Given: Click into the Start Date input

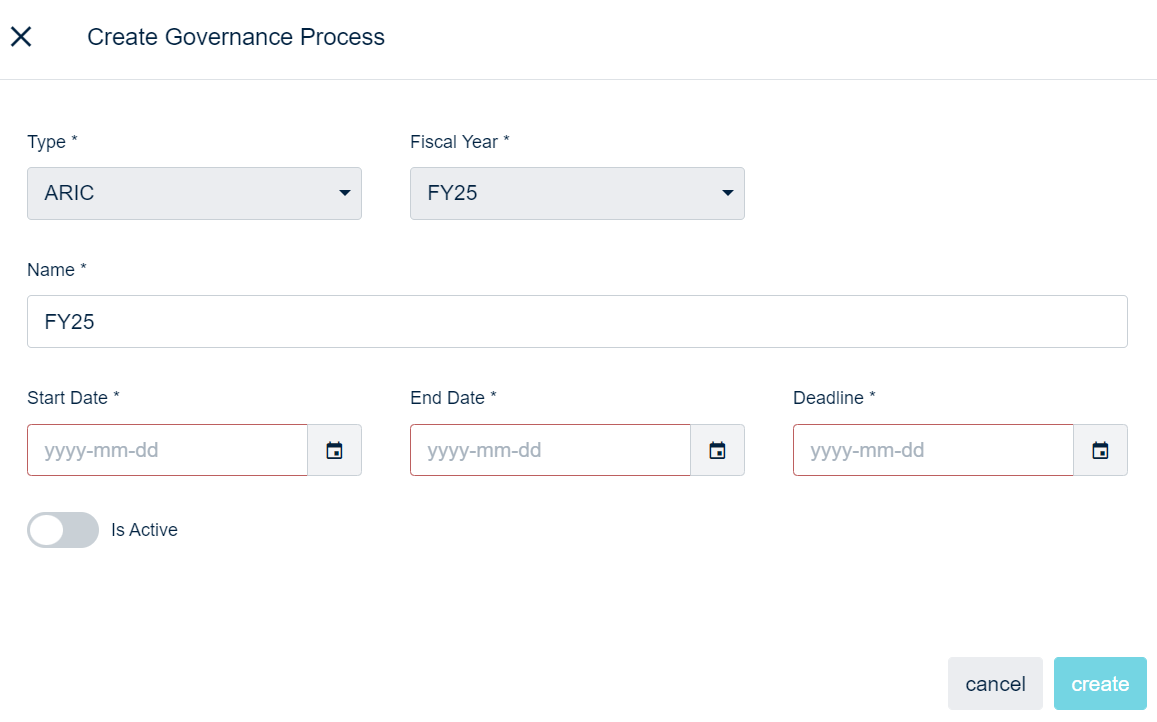Looking at the screenshot, I should (167, 450).
